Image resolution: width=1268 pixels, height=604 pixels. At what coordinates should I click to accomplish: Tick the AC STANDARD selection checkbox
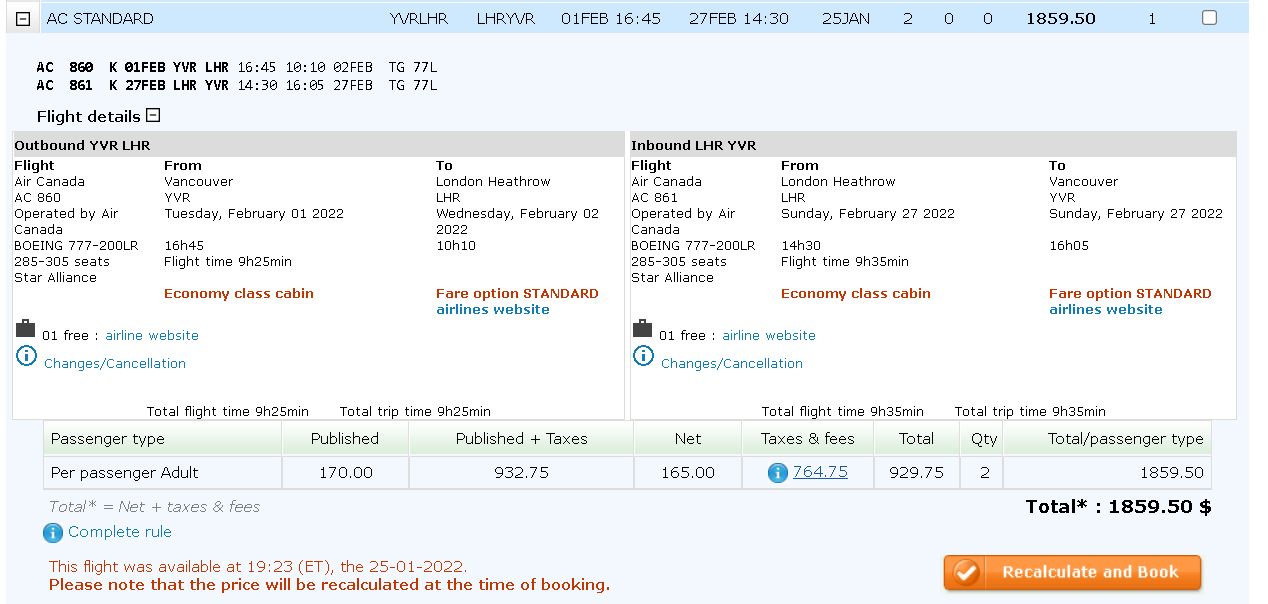1209,18
